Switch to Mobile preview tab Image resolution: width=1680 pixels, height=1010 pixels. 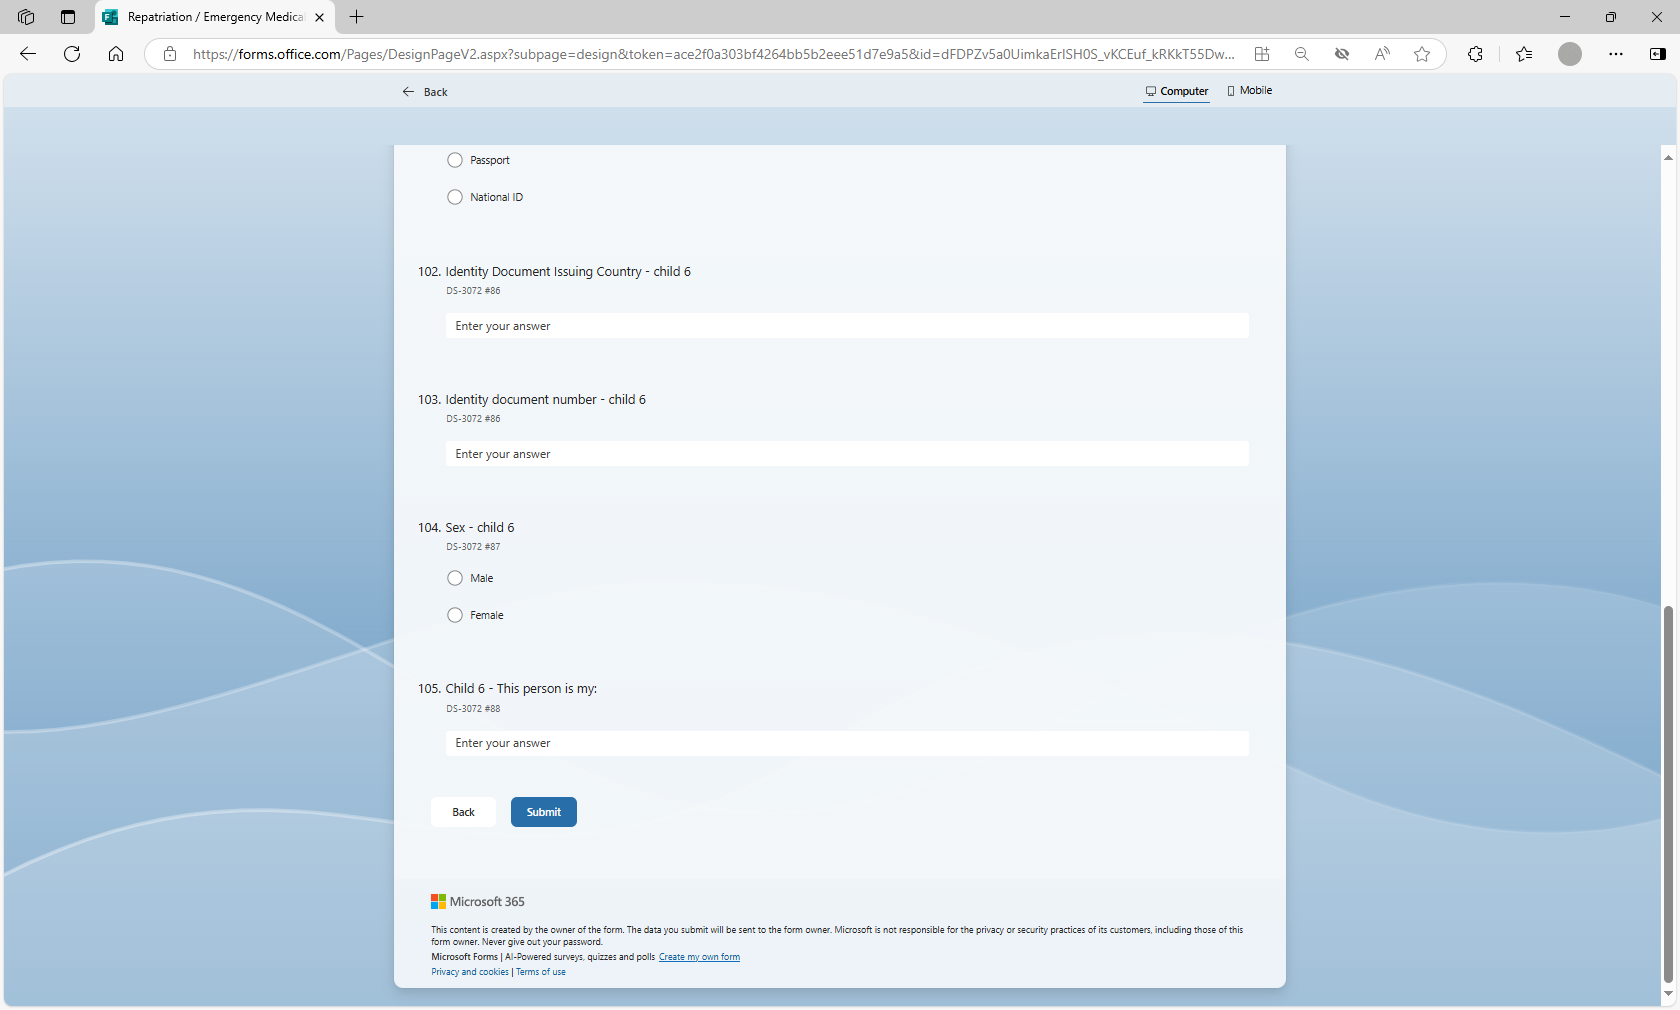coord(1250,91)
